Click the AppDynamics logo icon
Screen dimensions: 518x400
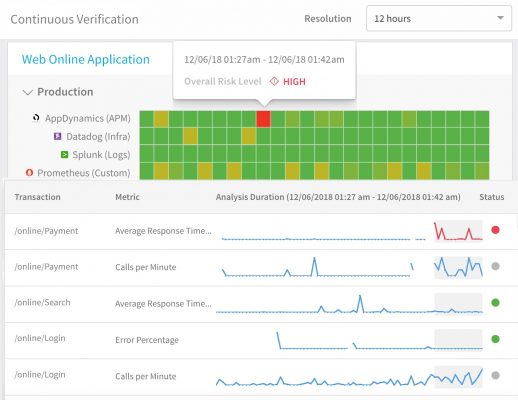36,118
